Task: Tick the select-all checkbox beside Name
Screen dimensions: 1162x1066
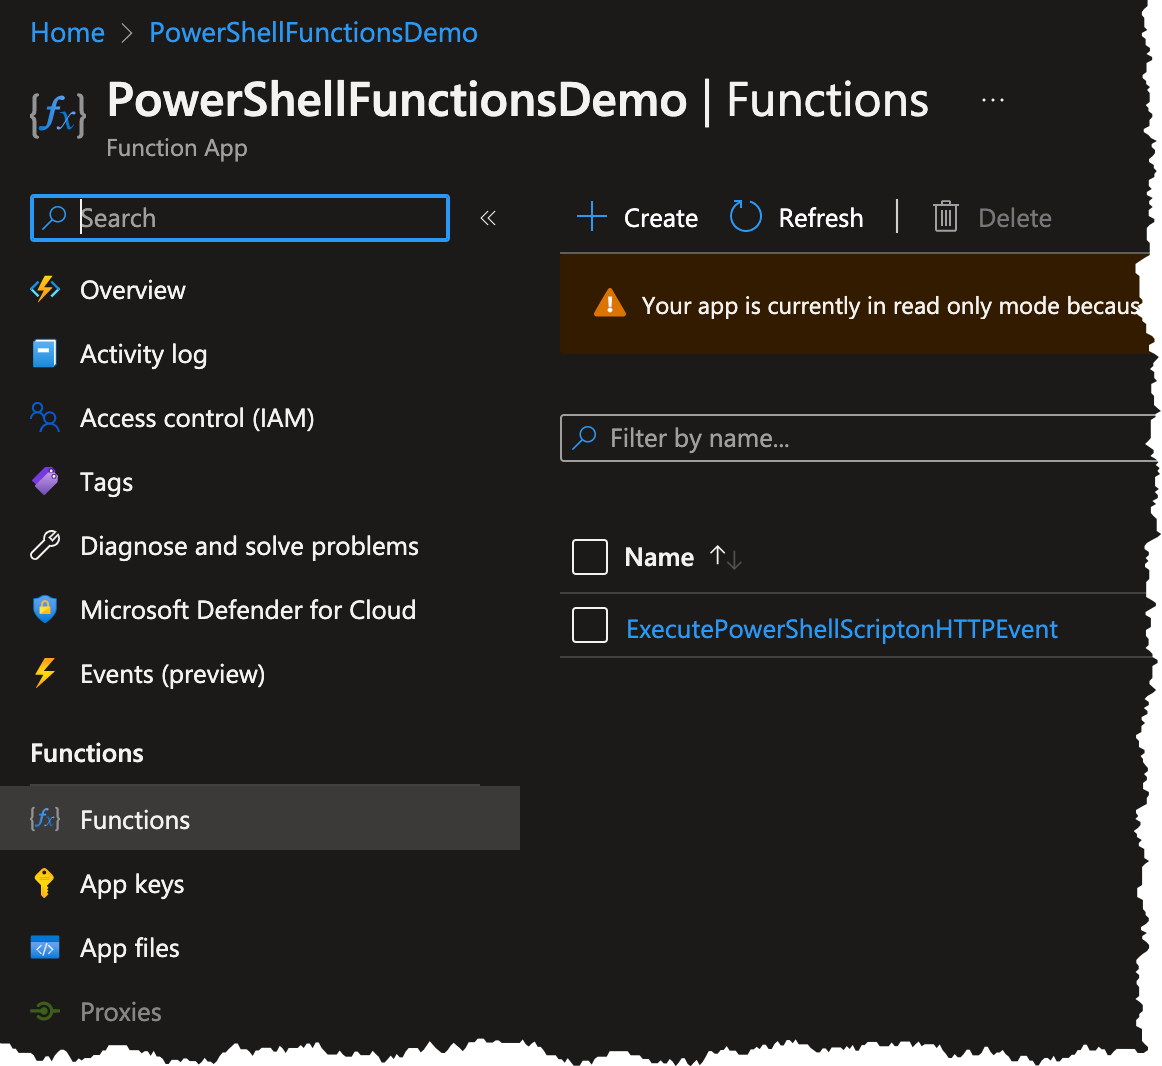Action: [x=590, y=557]
